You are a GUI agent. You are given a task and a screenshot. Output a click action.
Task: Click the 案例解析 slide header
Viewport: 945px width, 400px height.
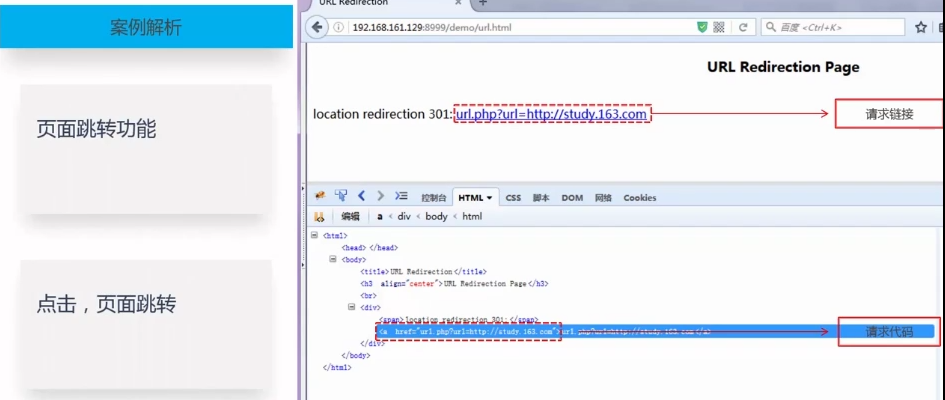(146, 27)
